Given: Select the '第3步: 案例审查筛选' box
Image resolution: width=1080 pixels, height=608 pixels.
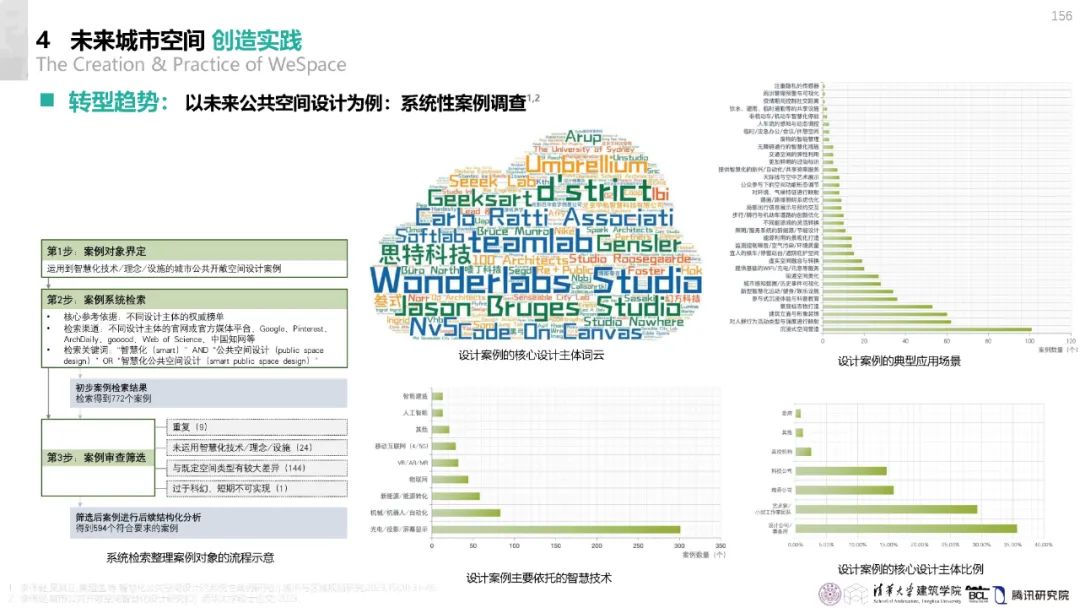Looking at the screenshot, I should click(x=98, y=457).
